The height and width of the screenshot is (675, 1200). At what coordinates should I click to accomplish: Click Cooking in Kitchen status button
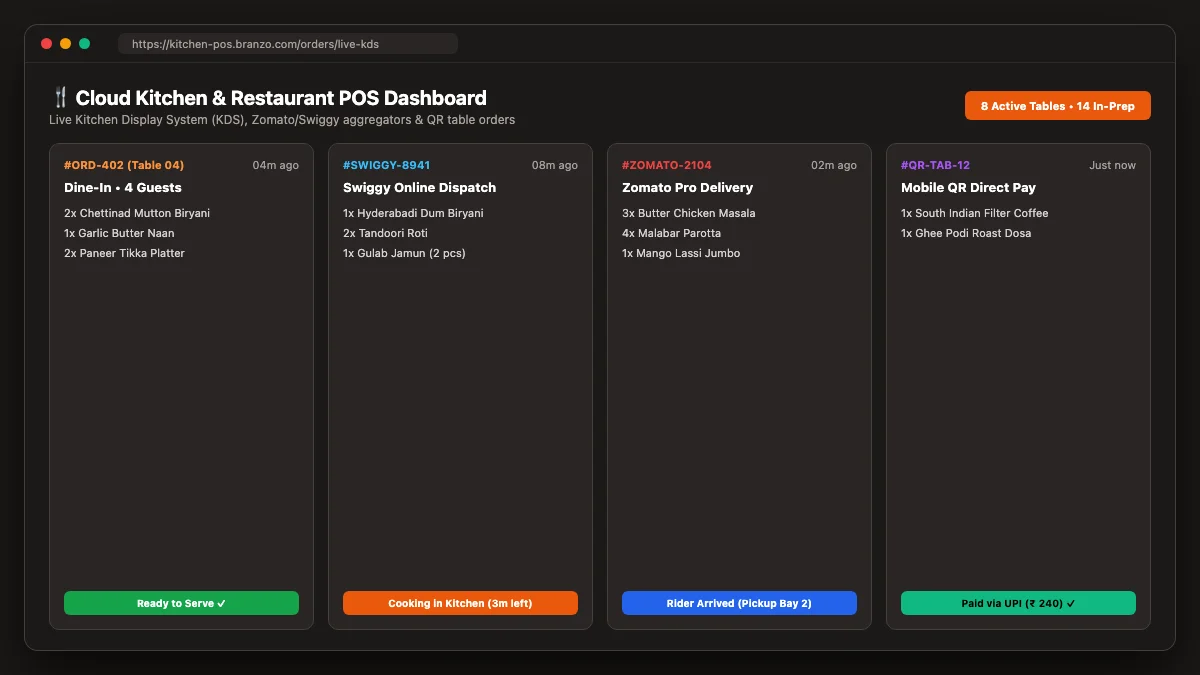[x=460, y=603]
